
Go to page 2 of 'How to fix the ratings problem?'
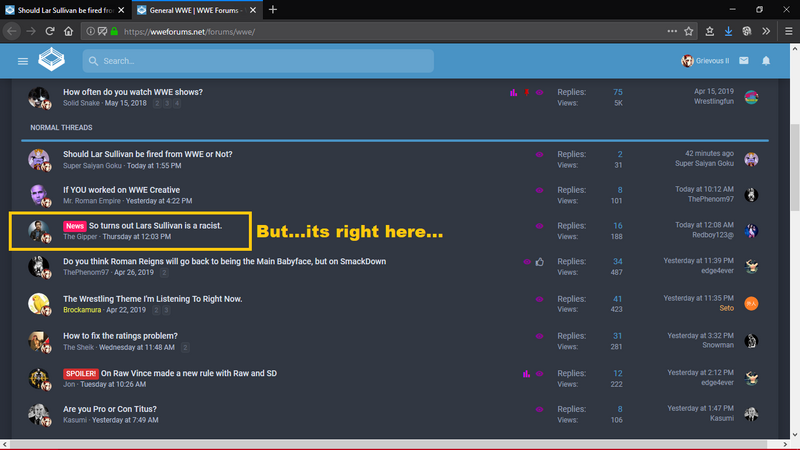point(185,347)
